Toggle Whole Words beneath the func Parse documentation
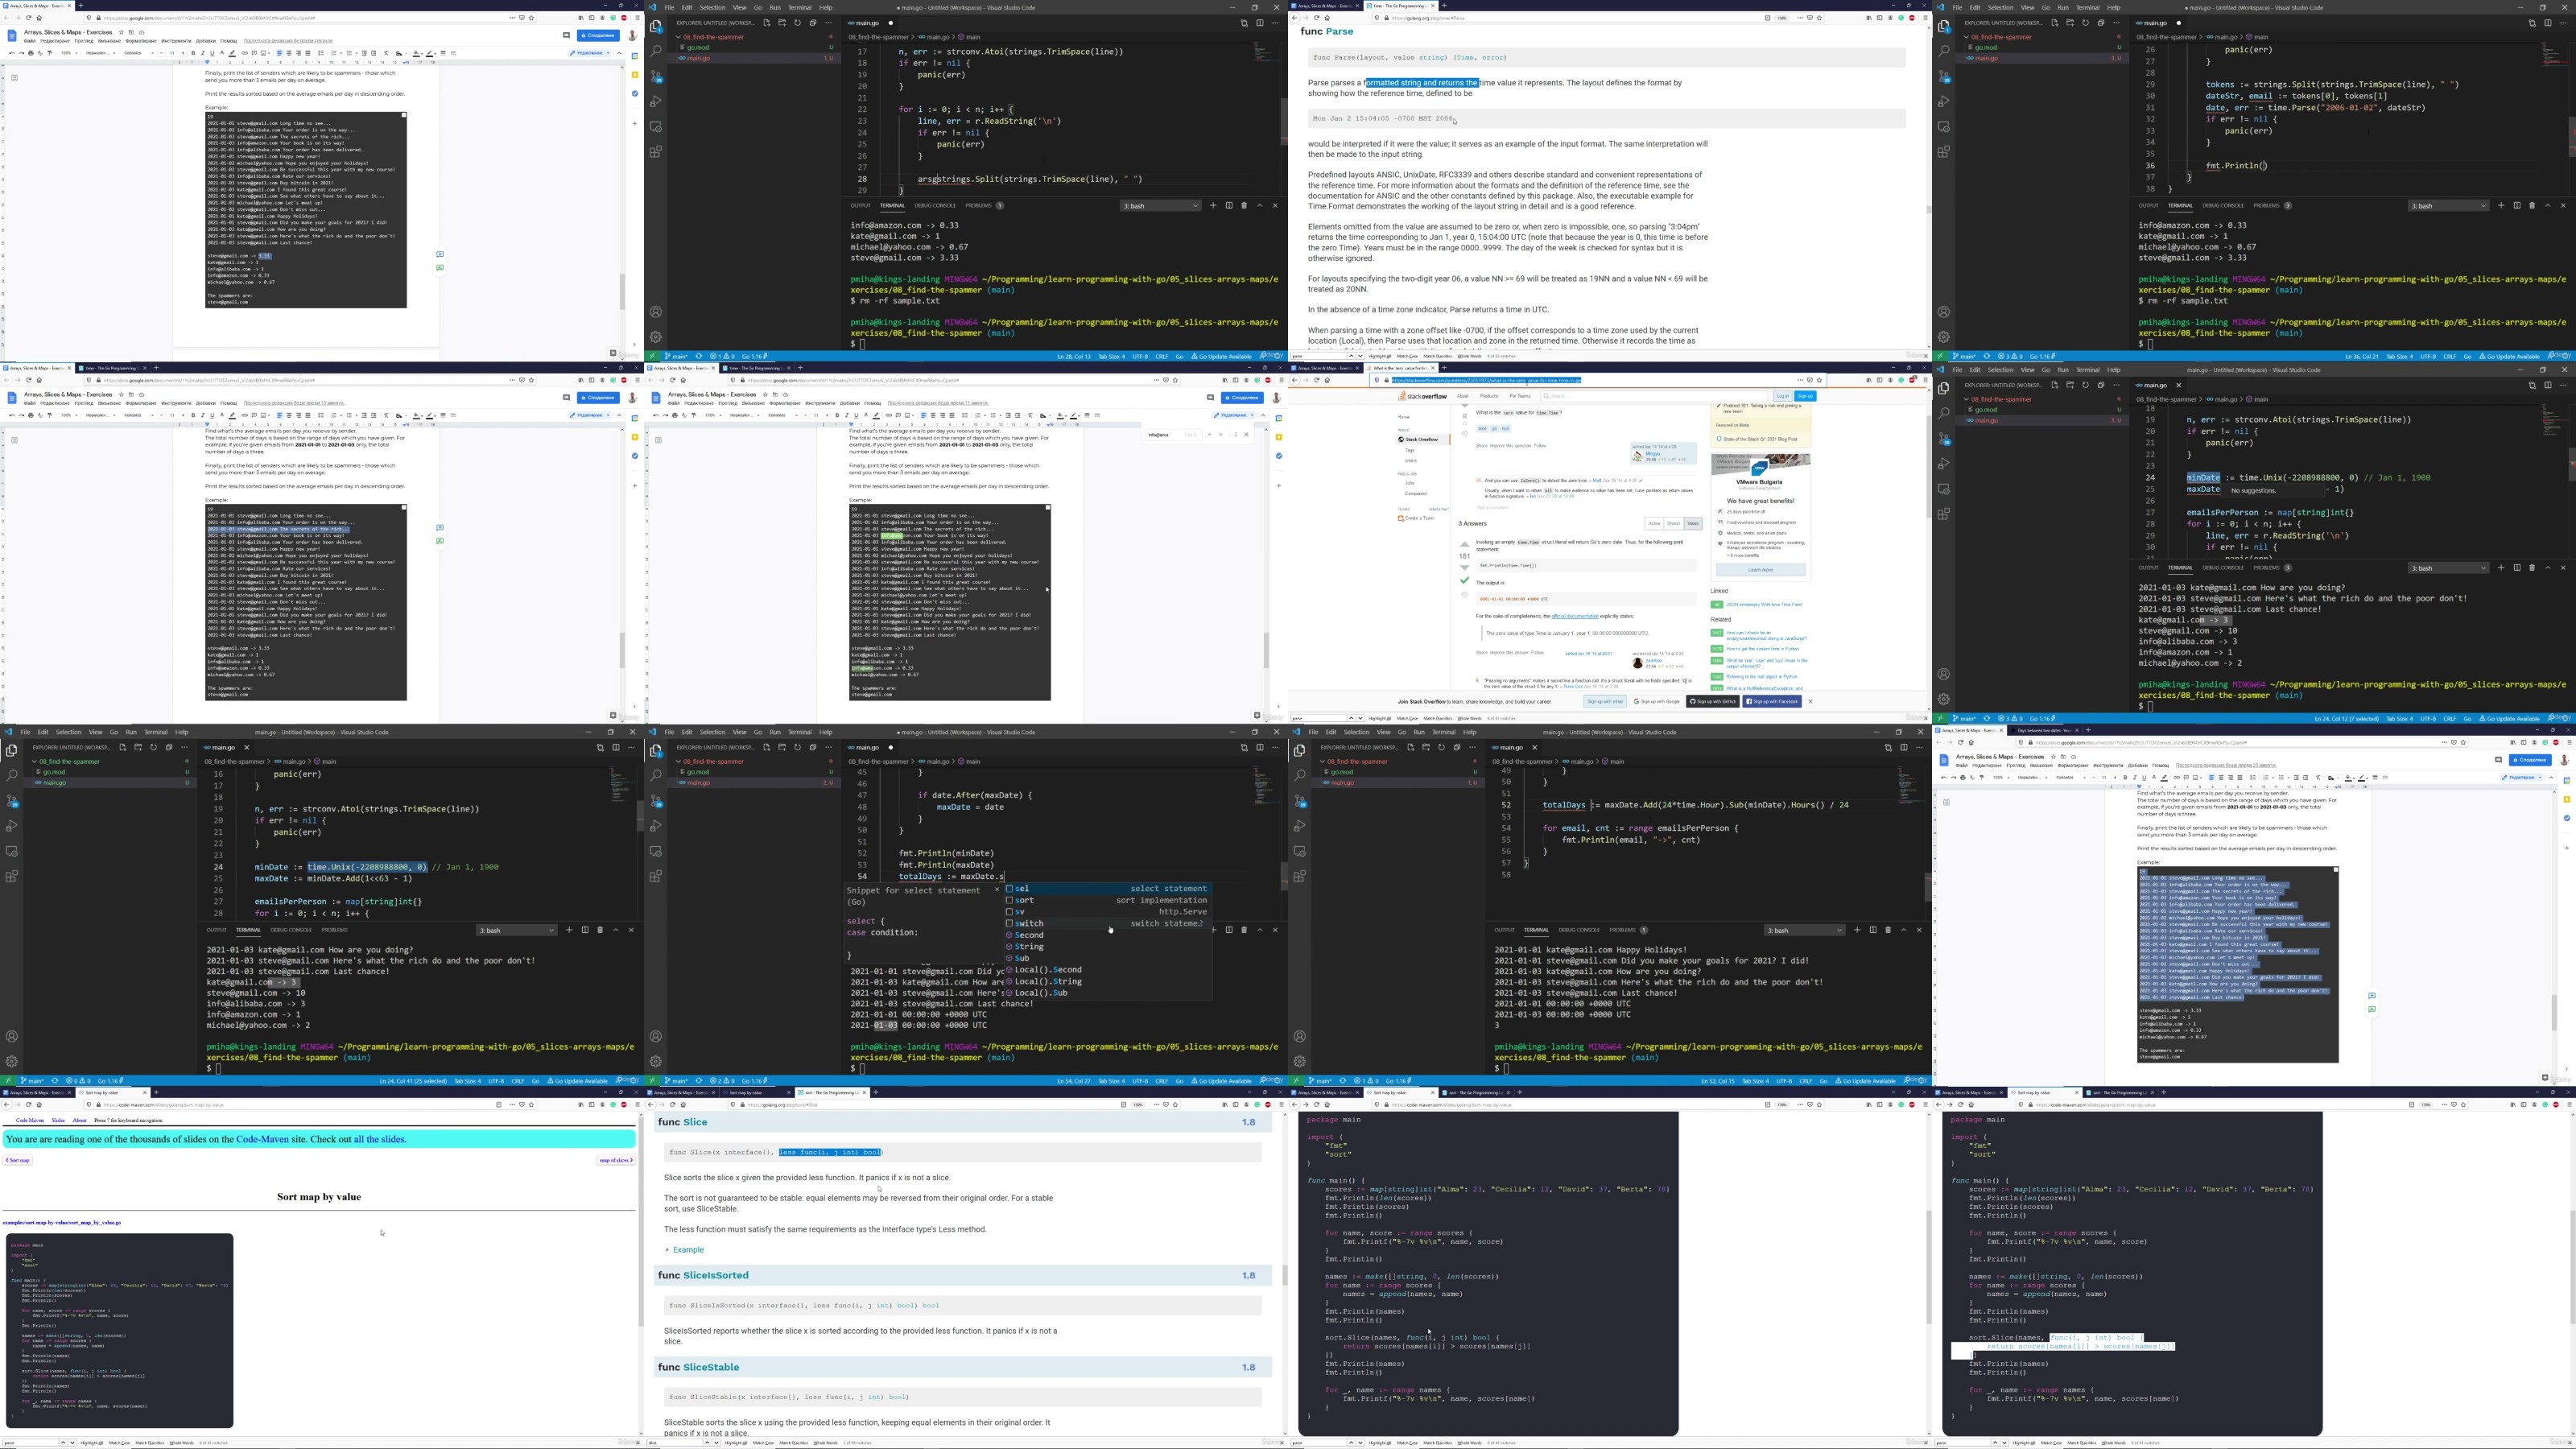This screenshot has height=1449, width=2576. click(x=1469, y=355)
